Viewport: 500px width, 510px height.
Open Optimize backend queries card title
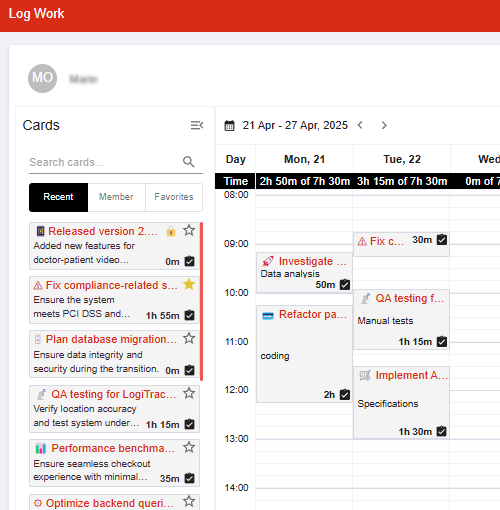[109, 503]
